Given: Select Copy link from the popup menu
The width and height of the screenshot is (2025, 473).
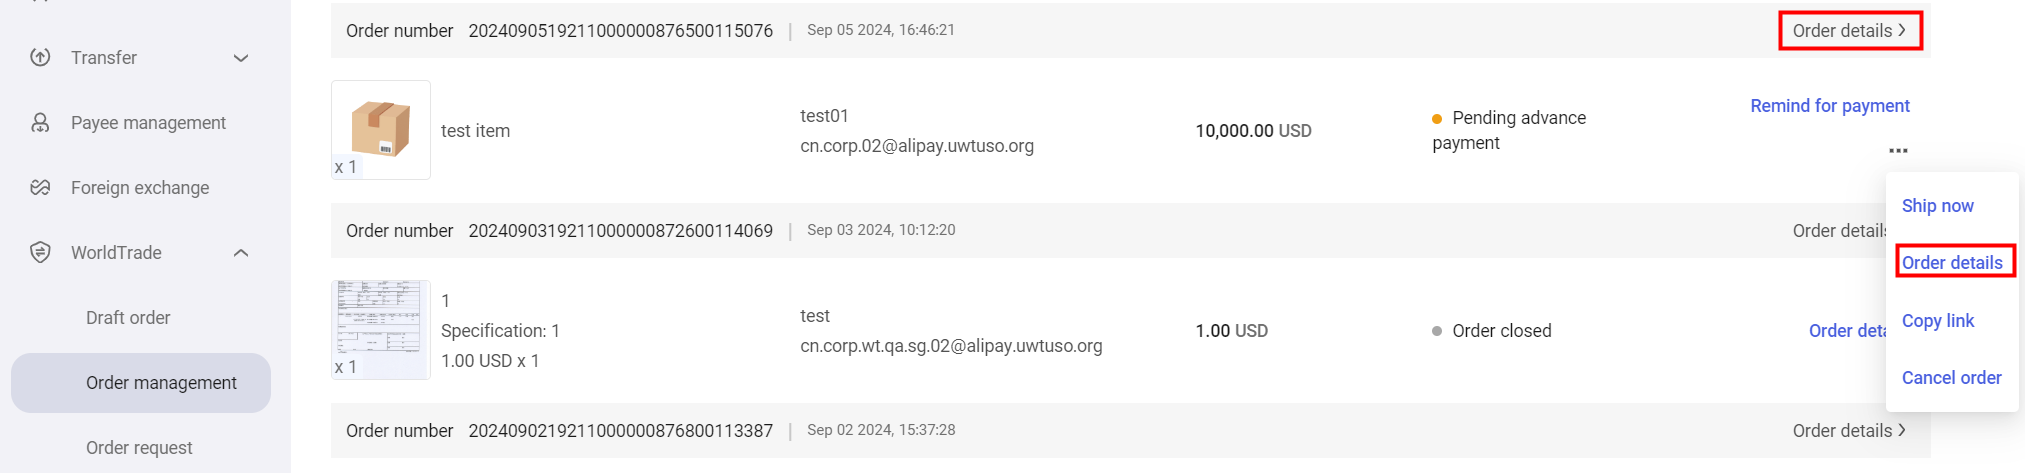Looking at the screenshot, I should (x=1937, y=321).
